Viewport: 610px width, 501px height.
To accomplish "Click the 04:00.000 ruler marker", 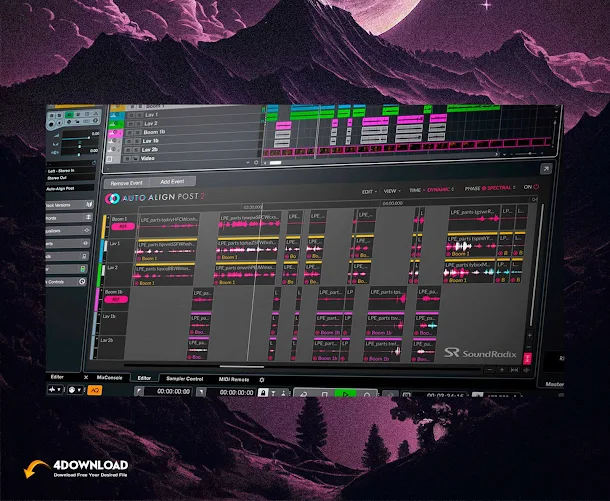I will [x=392, y=203].
